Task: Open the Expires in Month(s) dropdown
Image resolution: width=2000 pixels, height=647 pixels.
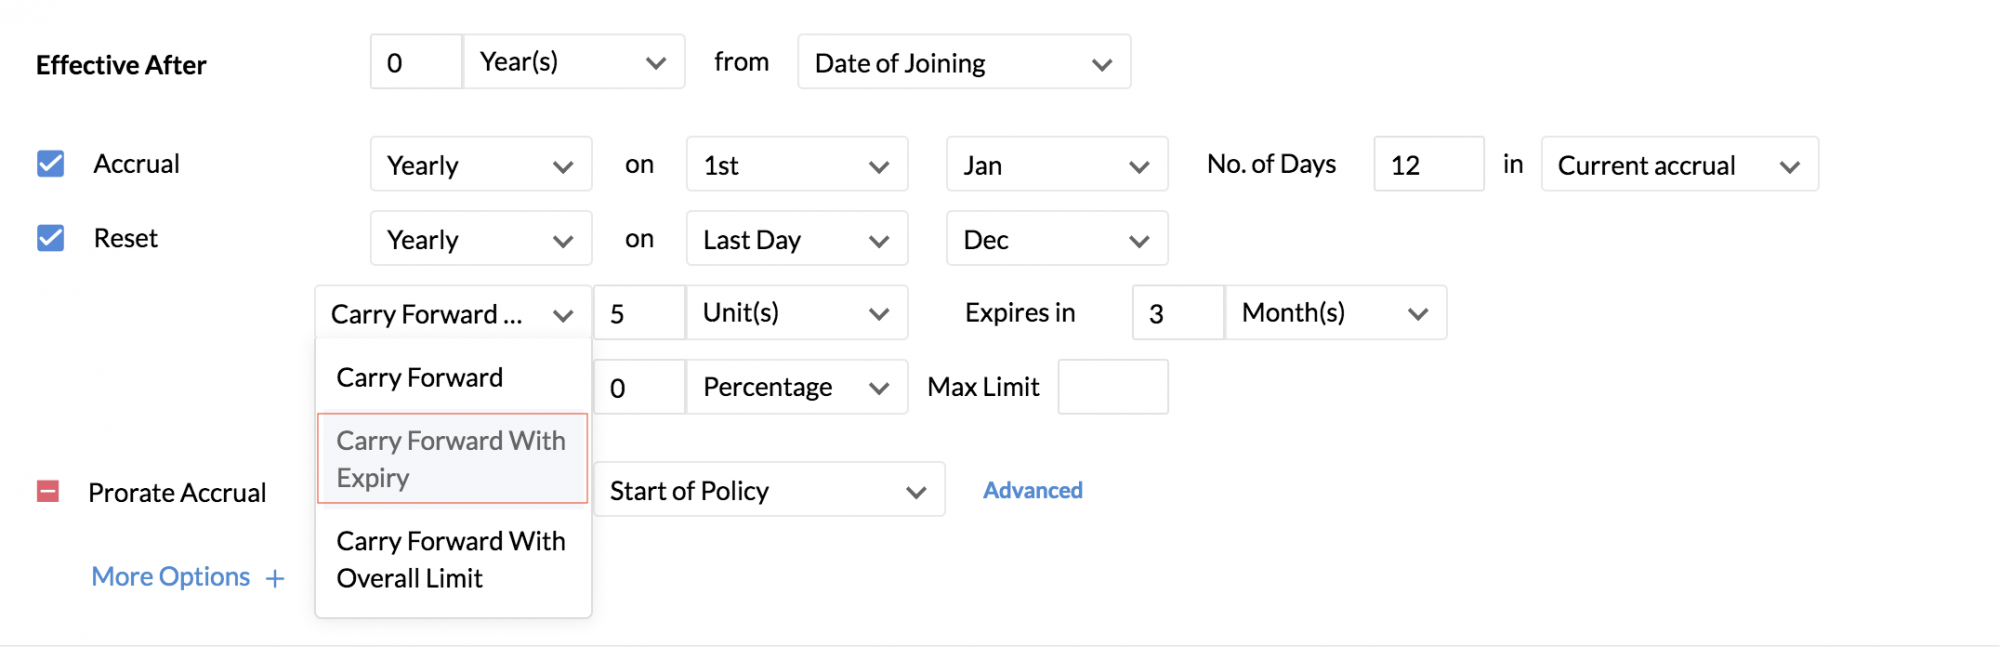Action: pos(1335,313)
